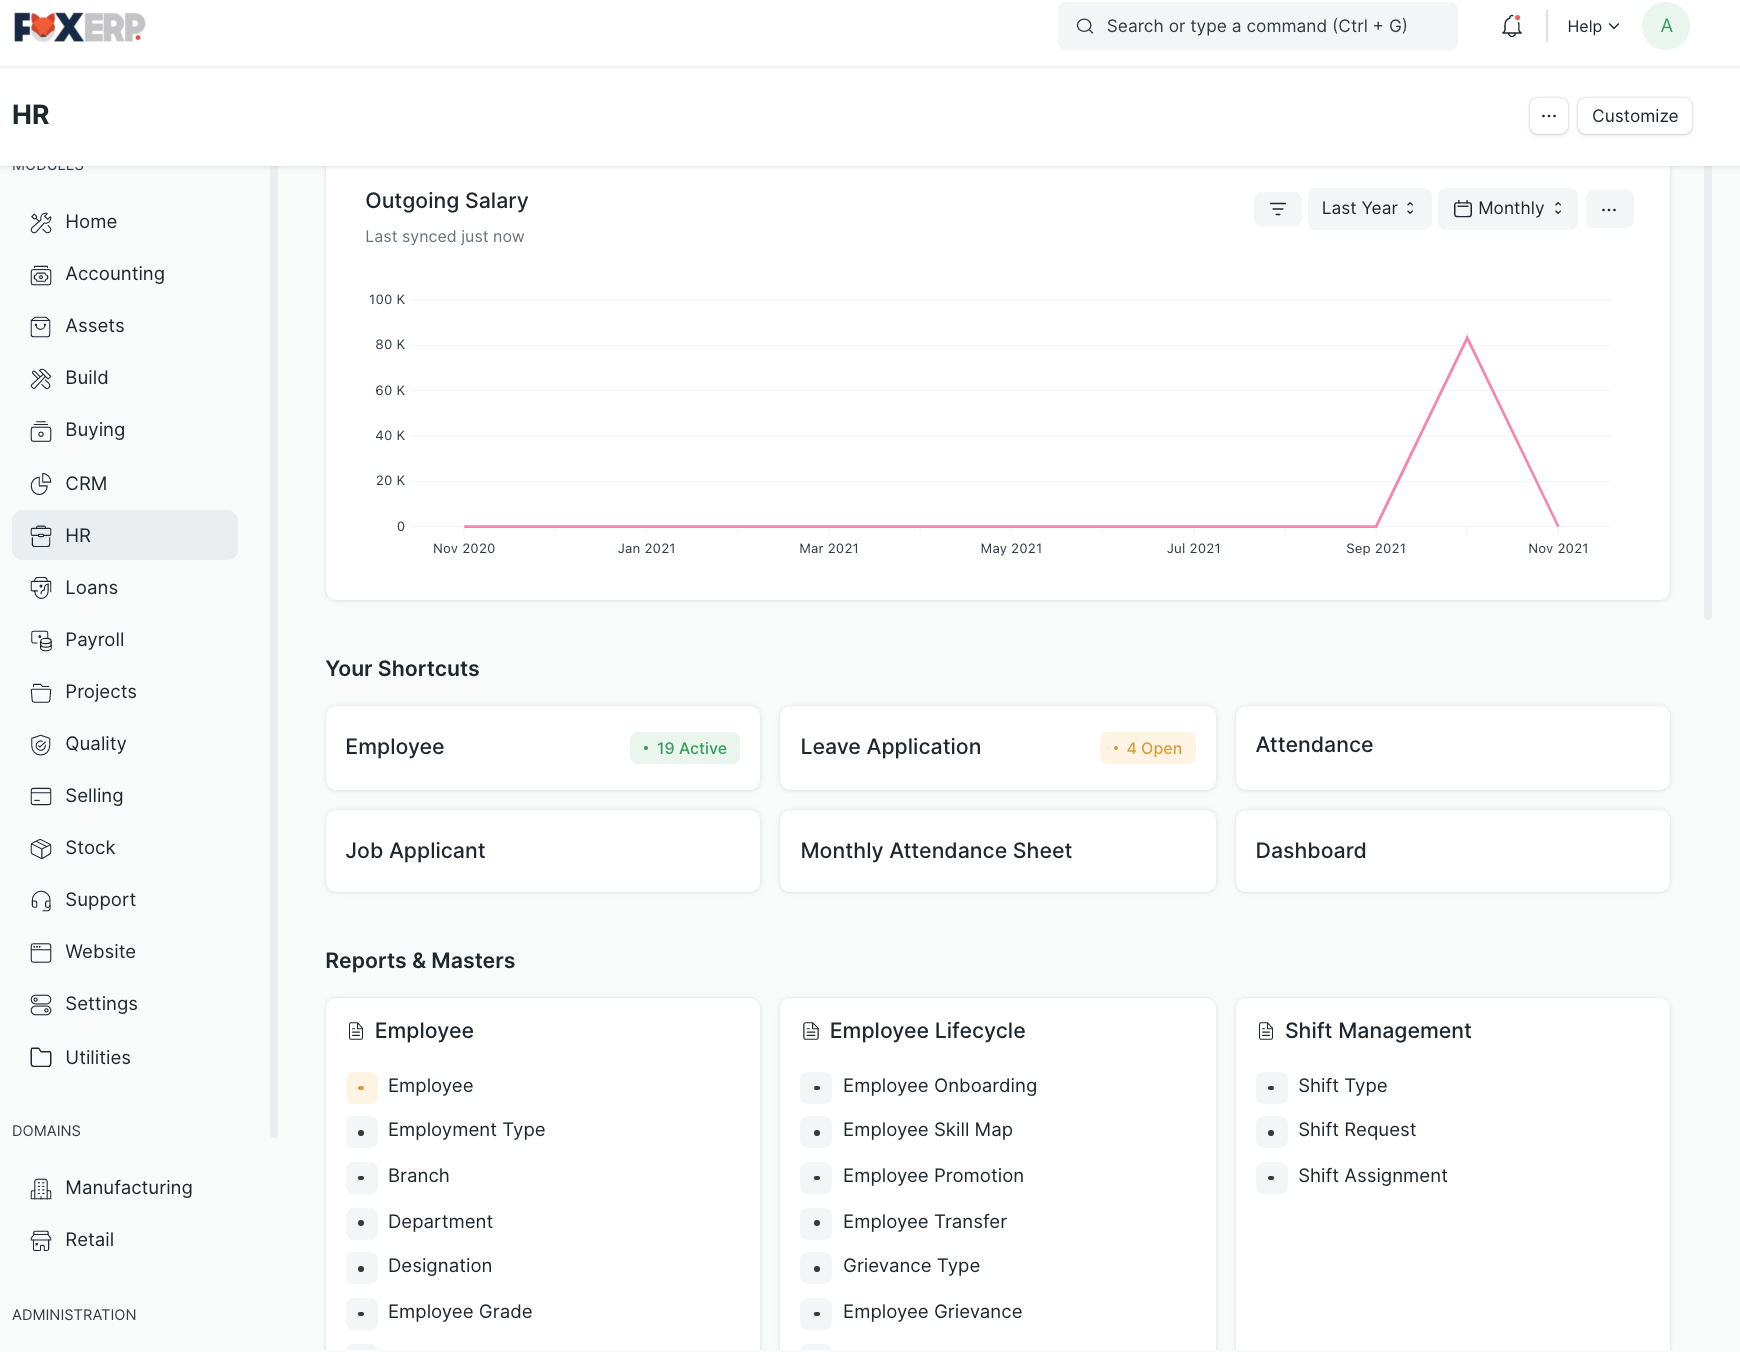Click the Assets sidebar icon

pos(41,326)
